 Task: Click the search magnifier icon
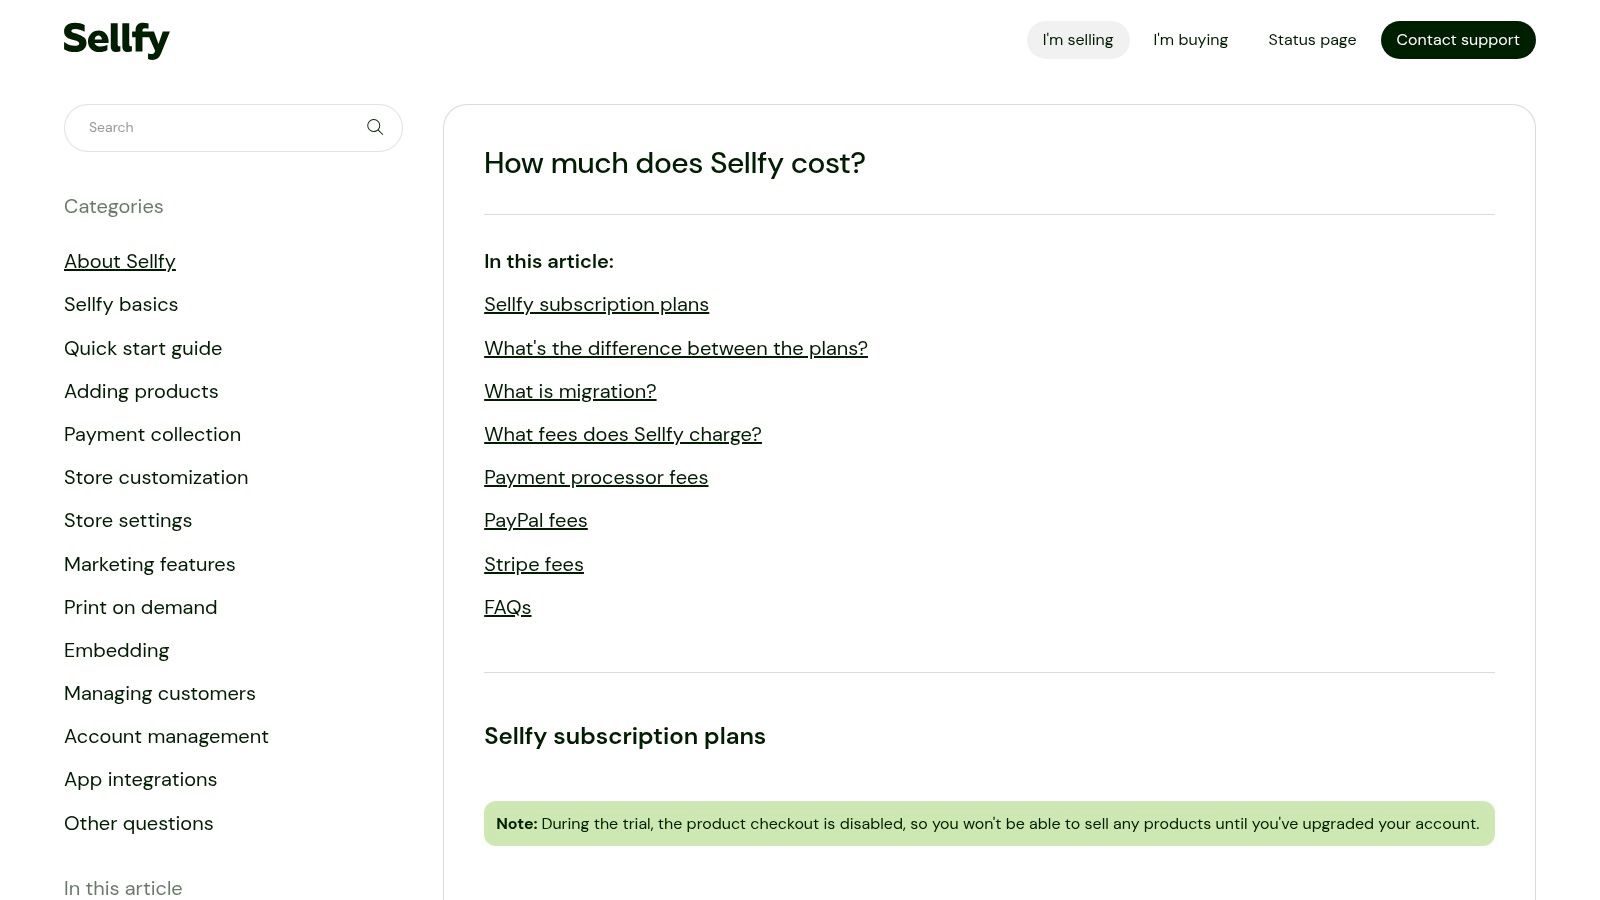[x=375, y=127]
